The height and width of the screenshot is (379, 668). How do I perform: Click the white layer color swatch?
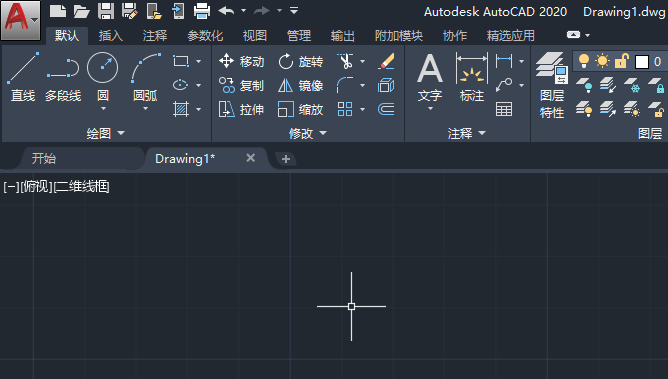tap(642, 62)
